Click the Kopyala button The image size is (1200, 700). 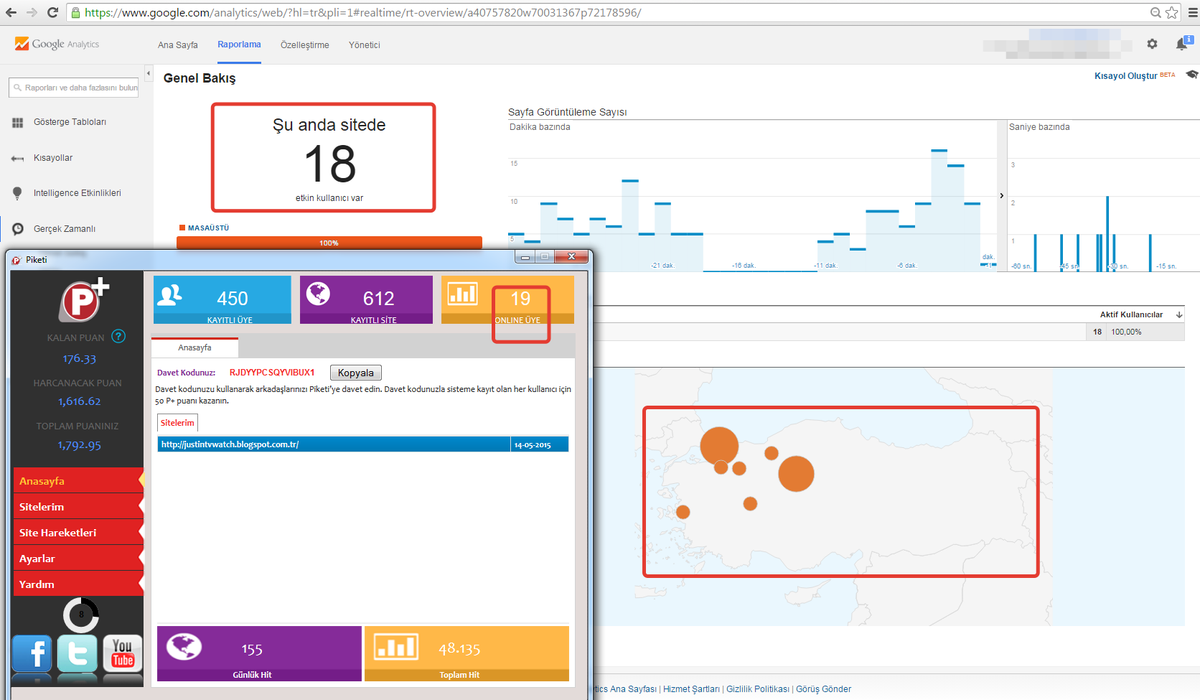point(355,372)
